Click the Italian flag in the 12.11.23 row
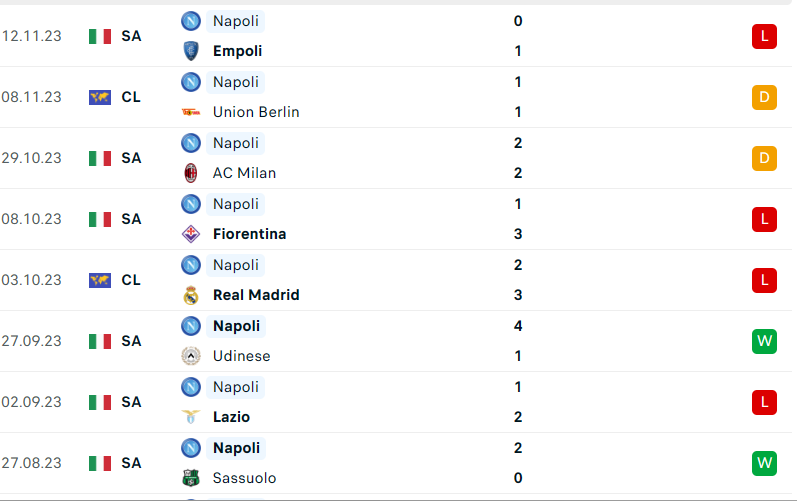797x501 pixels. [100, 36]
